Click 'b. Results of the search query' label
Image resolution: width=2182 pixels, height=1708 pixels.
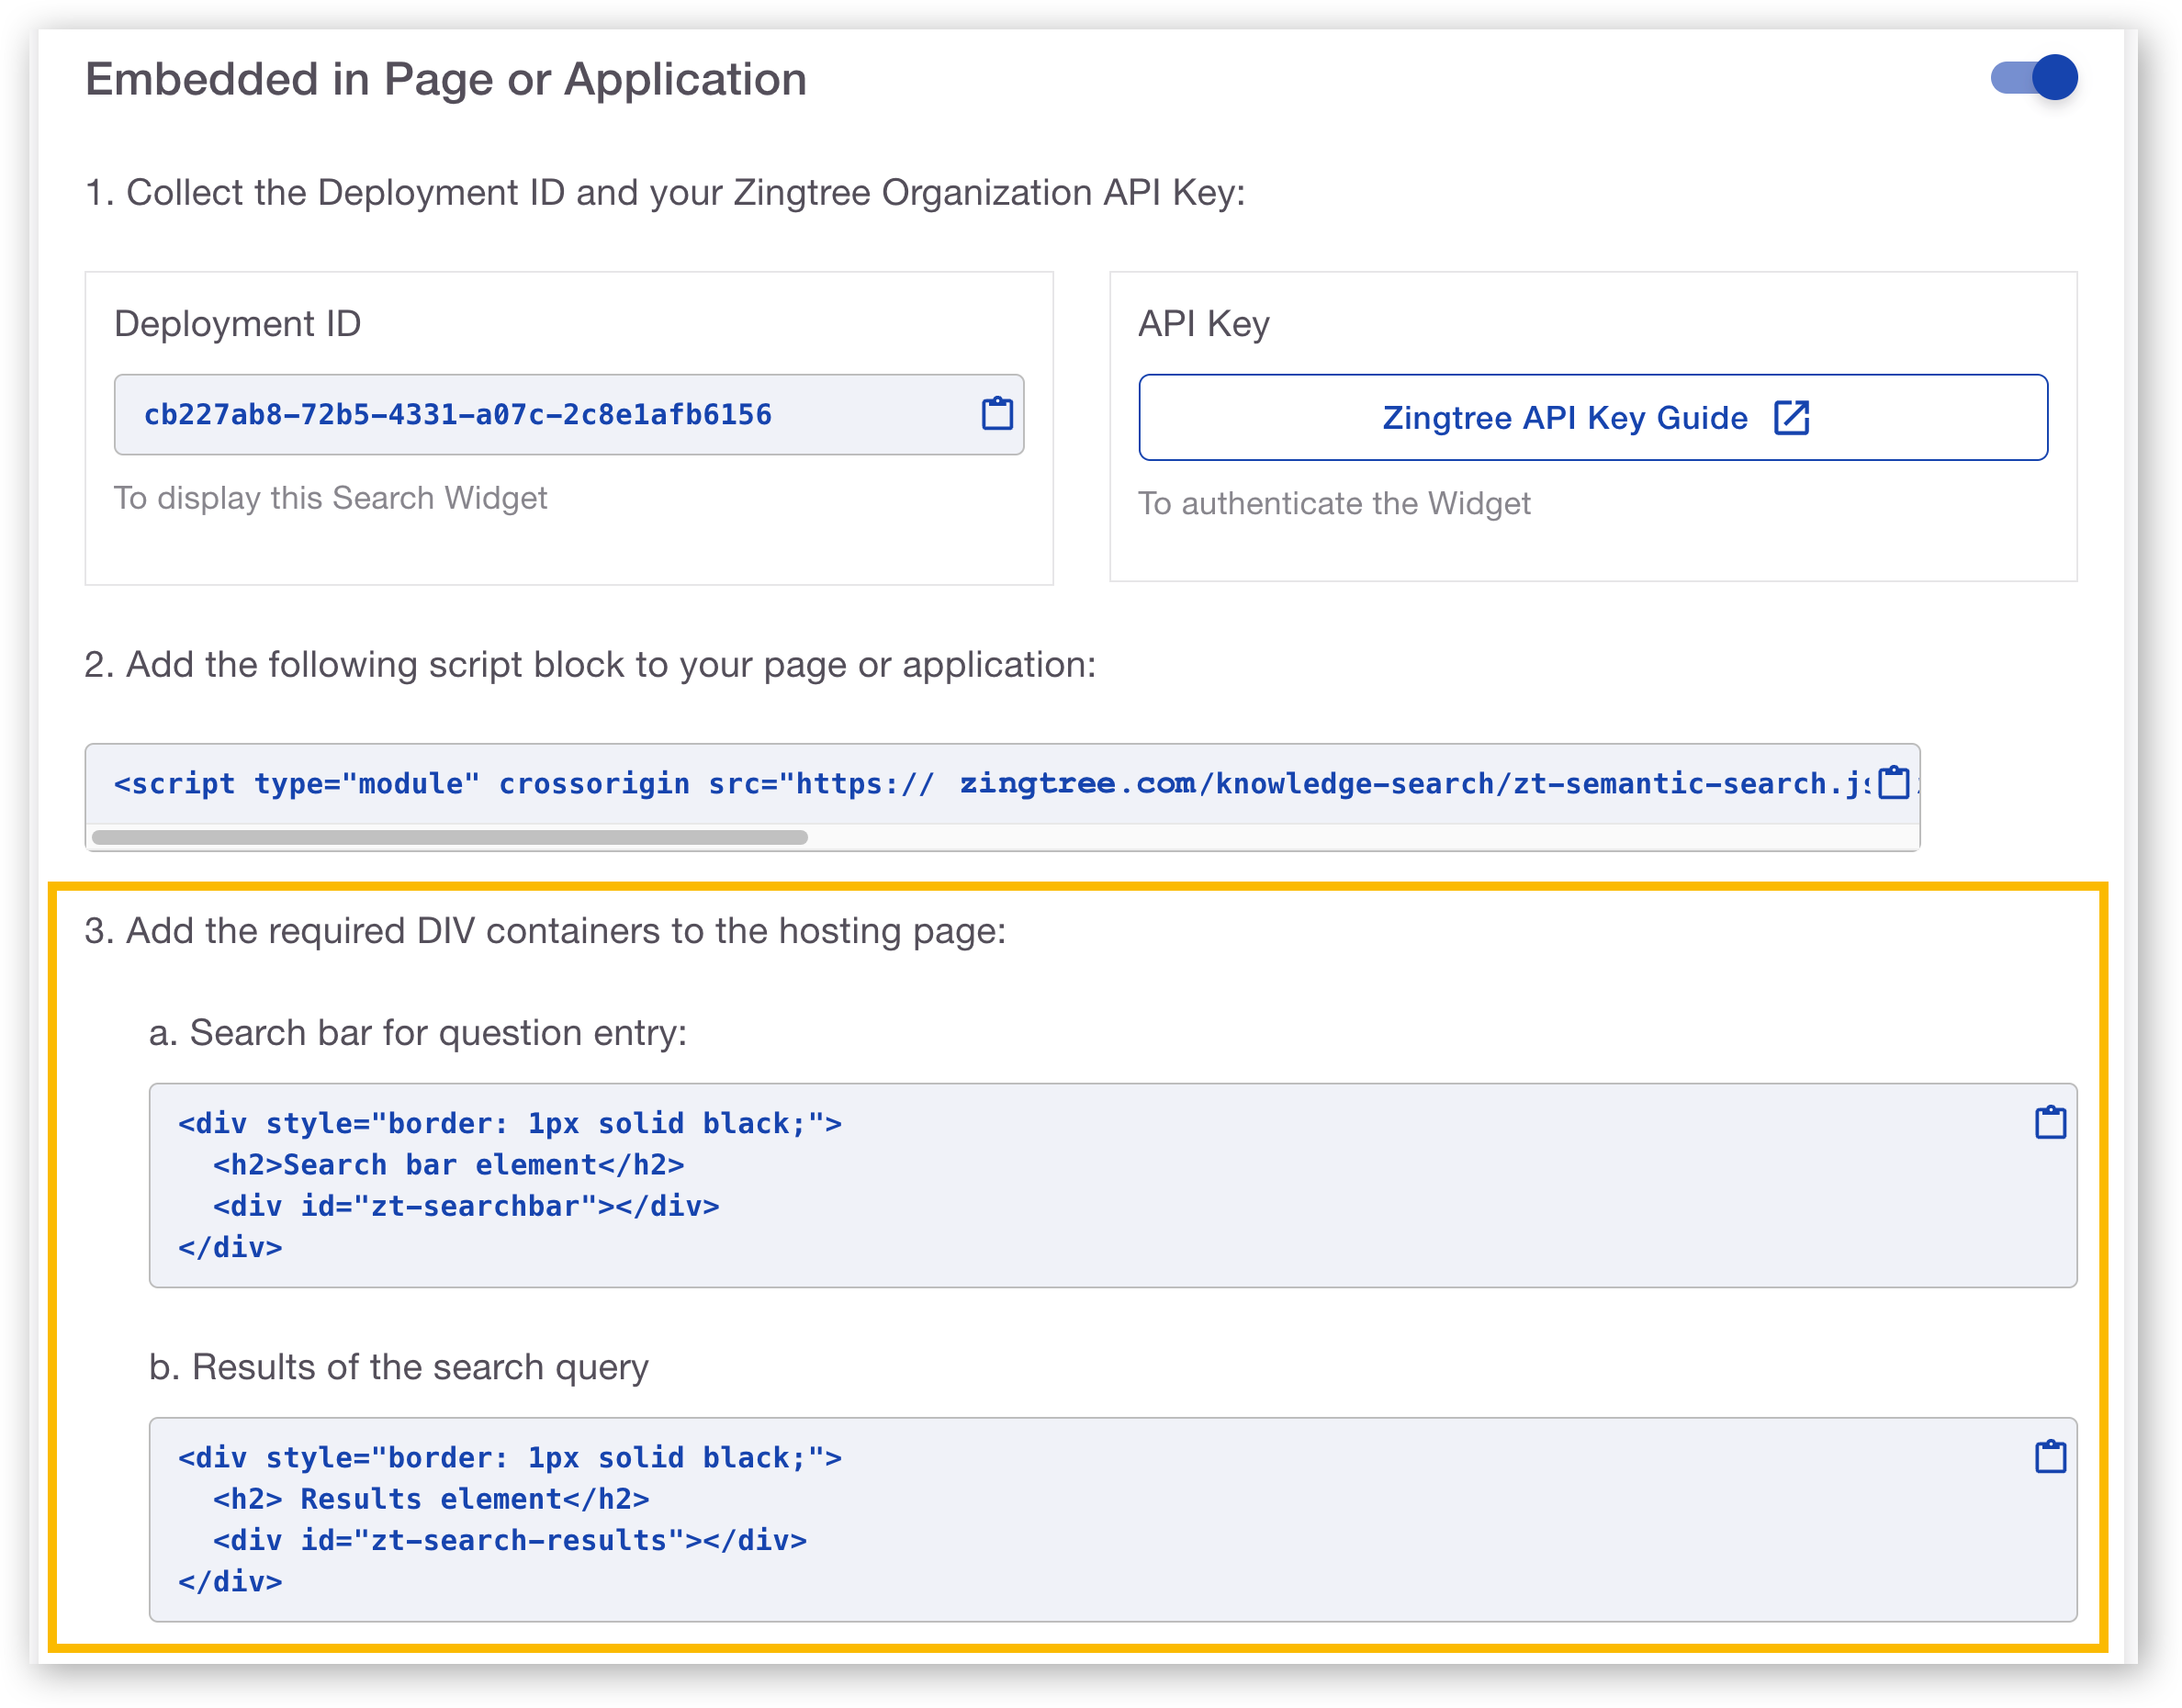coord(399,1367)
